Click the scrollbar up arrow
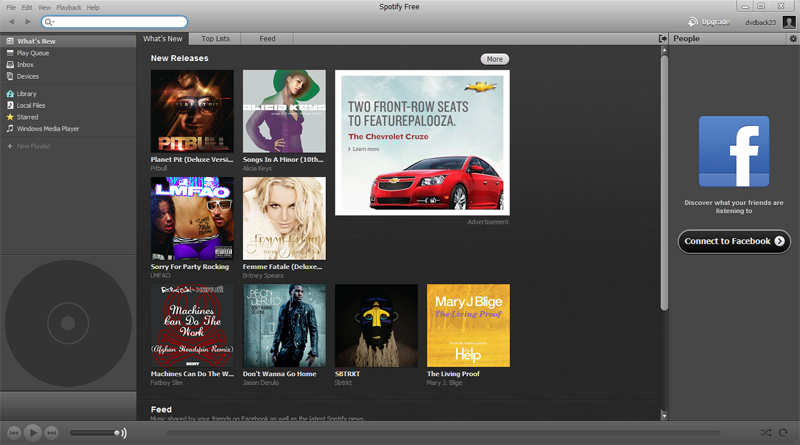The image size is (800, 445). (x=664, y=51)
